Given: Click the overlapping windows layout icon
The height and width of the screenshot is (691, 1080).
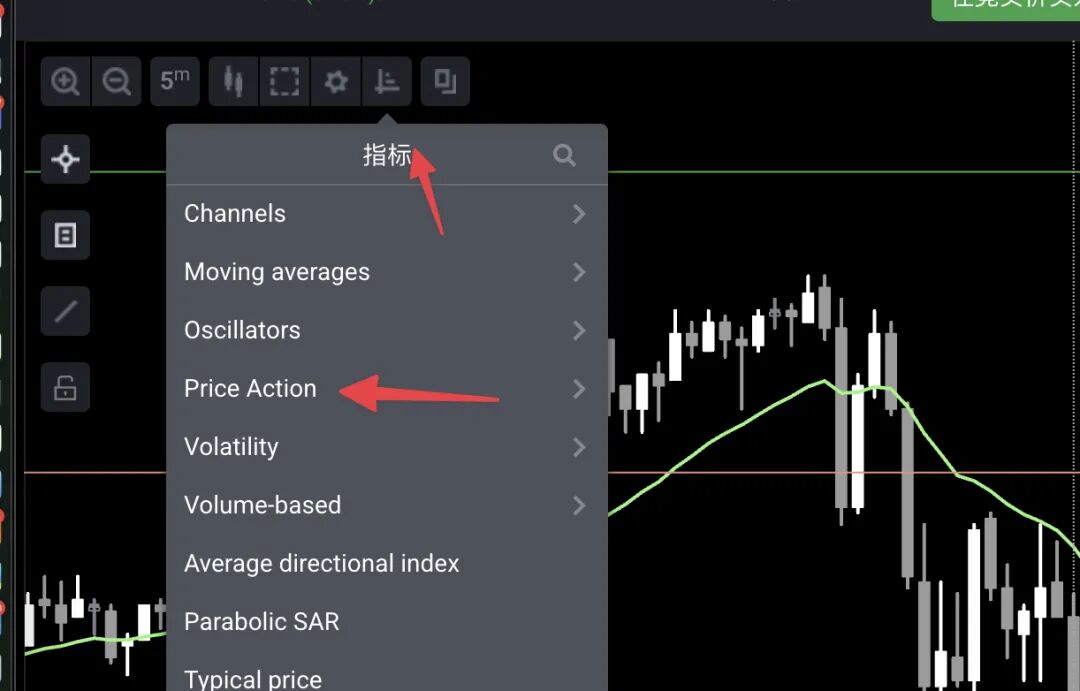Looking at the screenshot, I should [445, 81].
